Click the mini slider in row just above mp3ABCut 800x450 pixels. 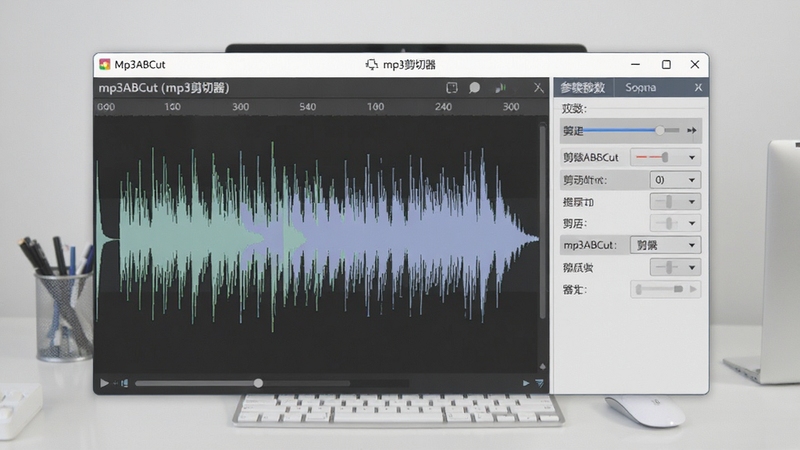[x=667, y=223]
